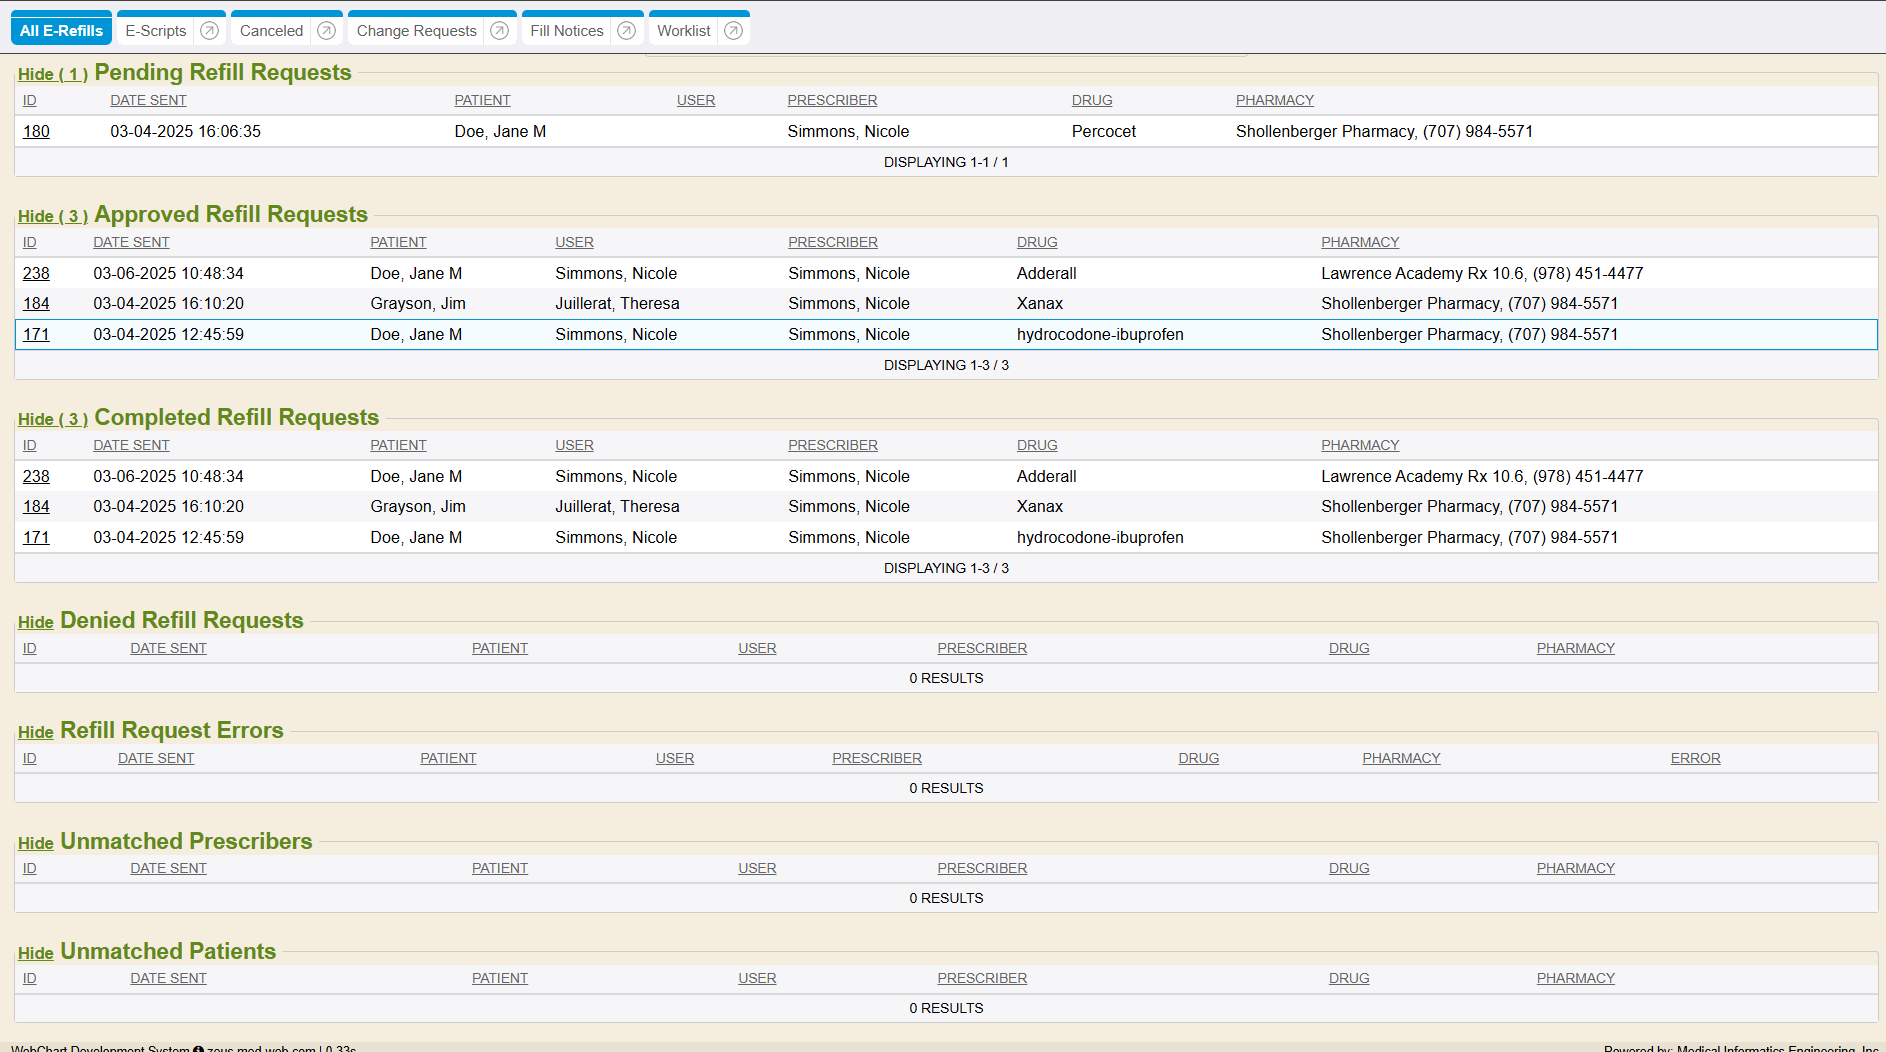
Task: Open Worklist pop-out arrow icon
Action: coord(733,31)
